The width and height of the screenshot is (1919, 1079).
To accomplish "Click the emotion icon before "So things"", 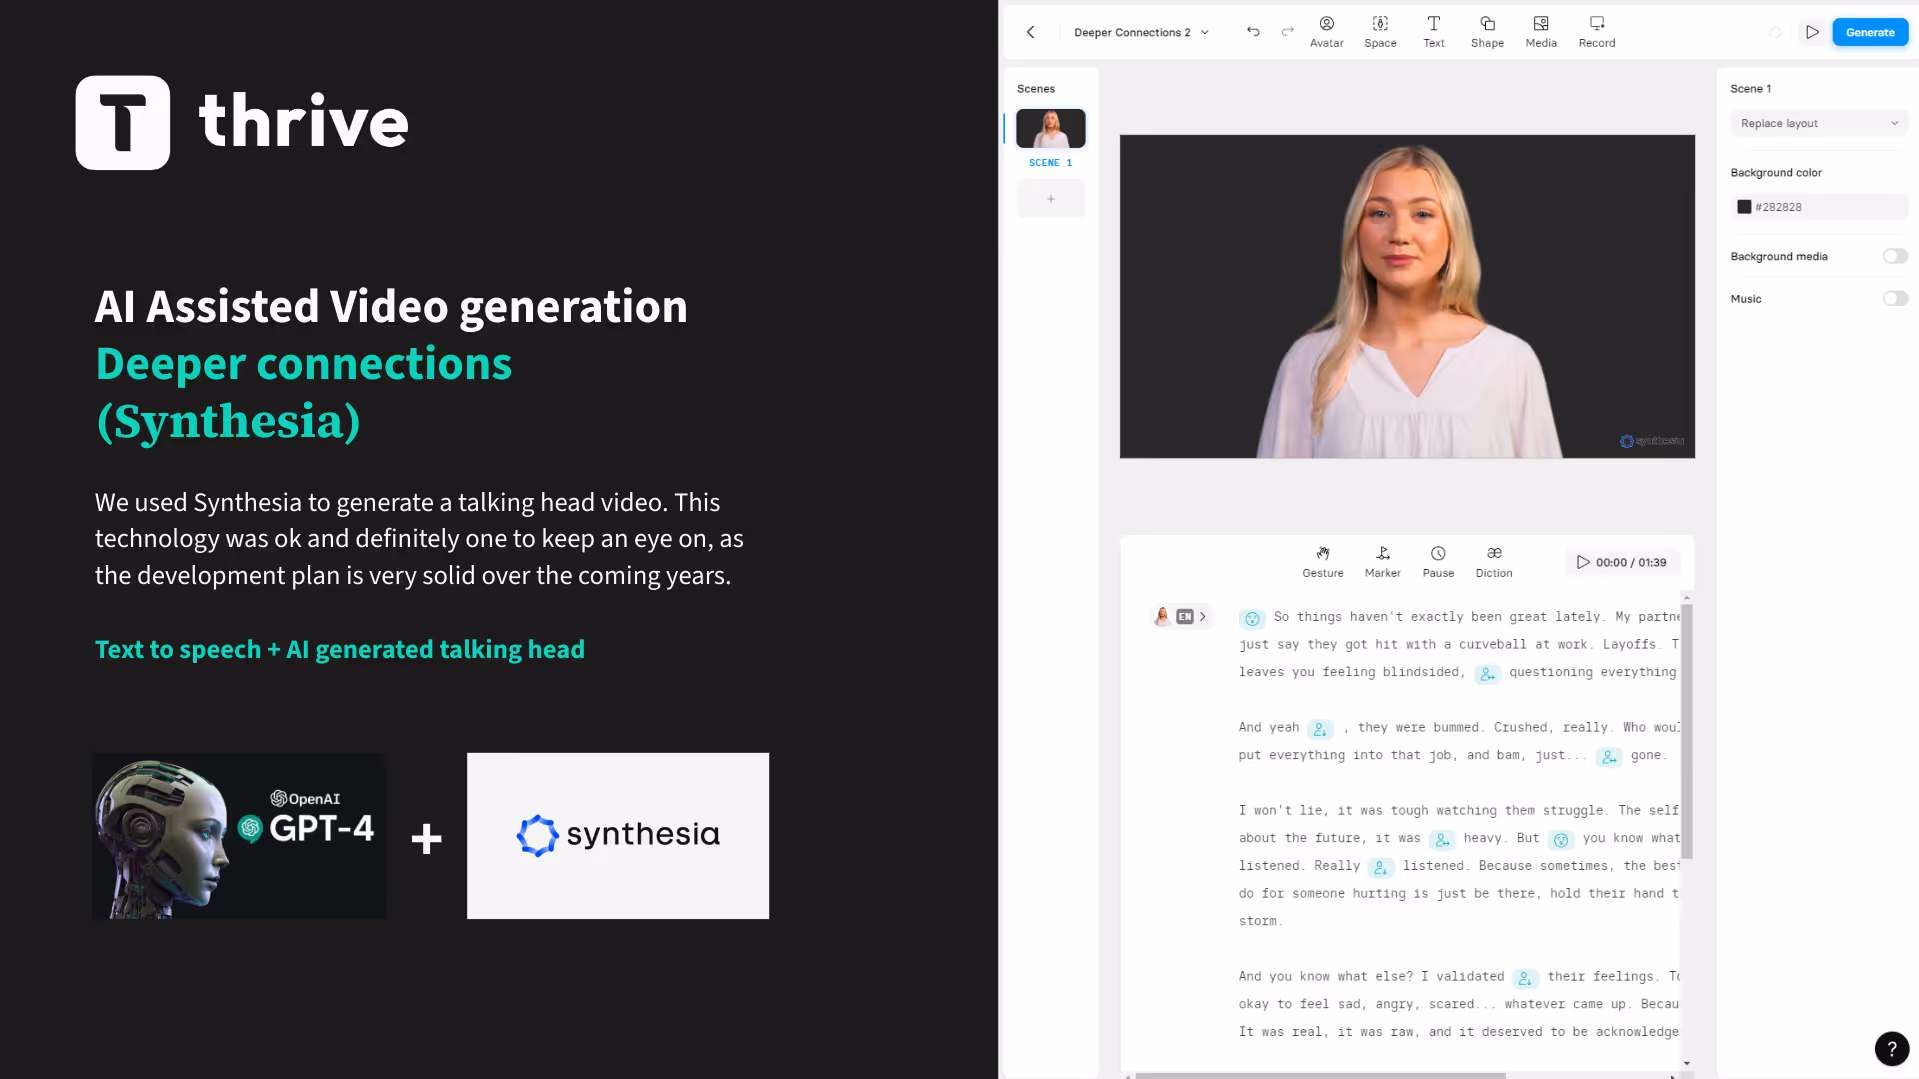I will click(x=1252, y=618).
